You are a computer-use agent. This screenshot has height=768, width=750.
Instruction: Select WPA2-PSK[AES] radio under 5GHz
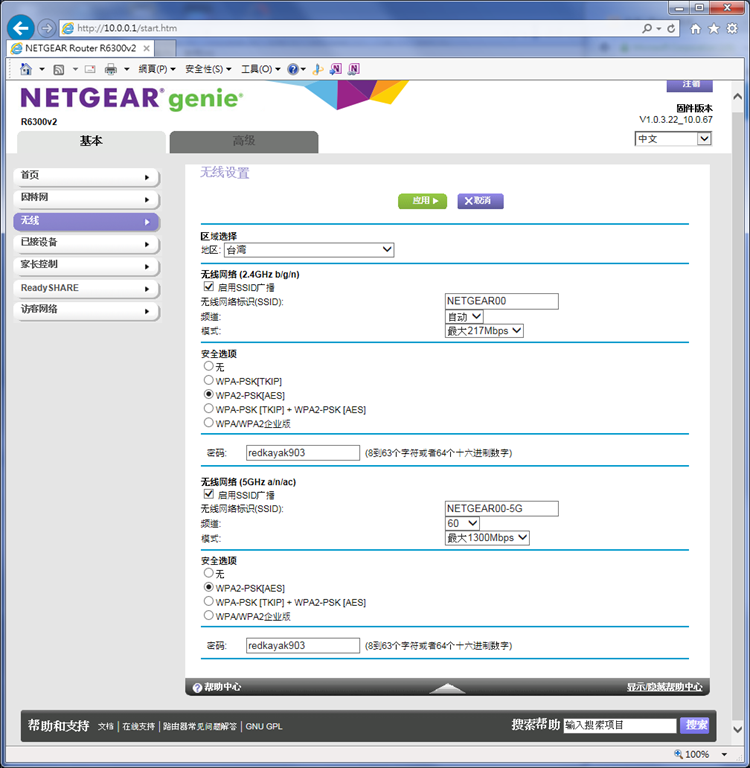[x=209, y=587]
